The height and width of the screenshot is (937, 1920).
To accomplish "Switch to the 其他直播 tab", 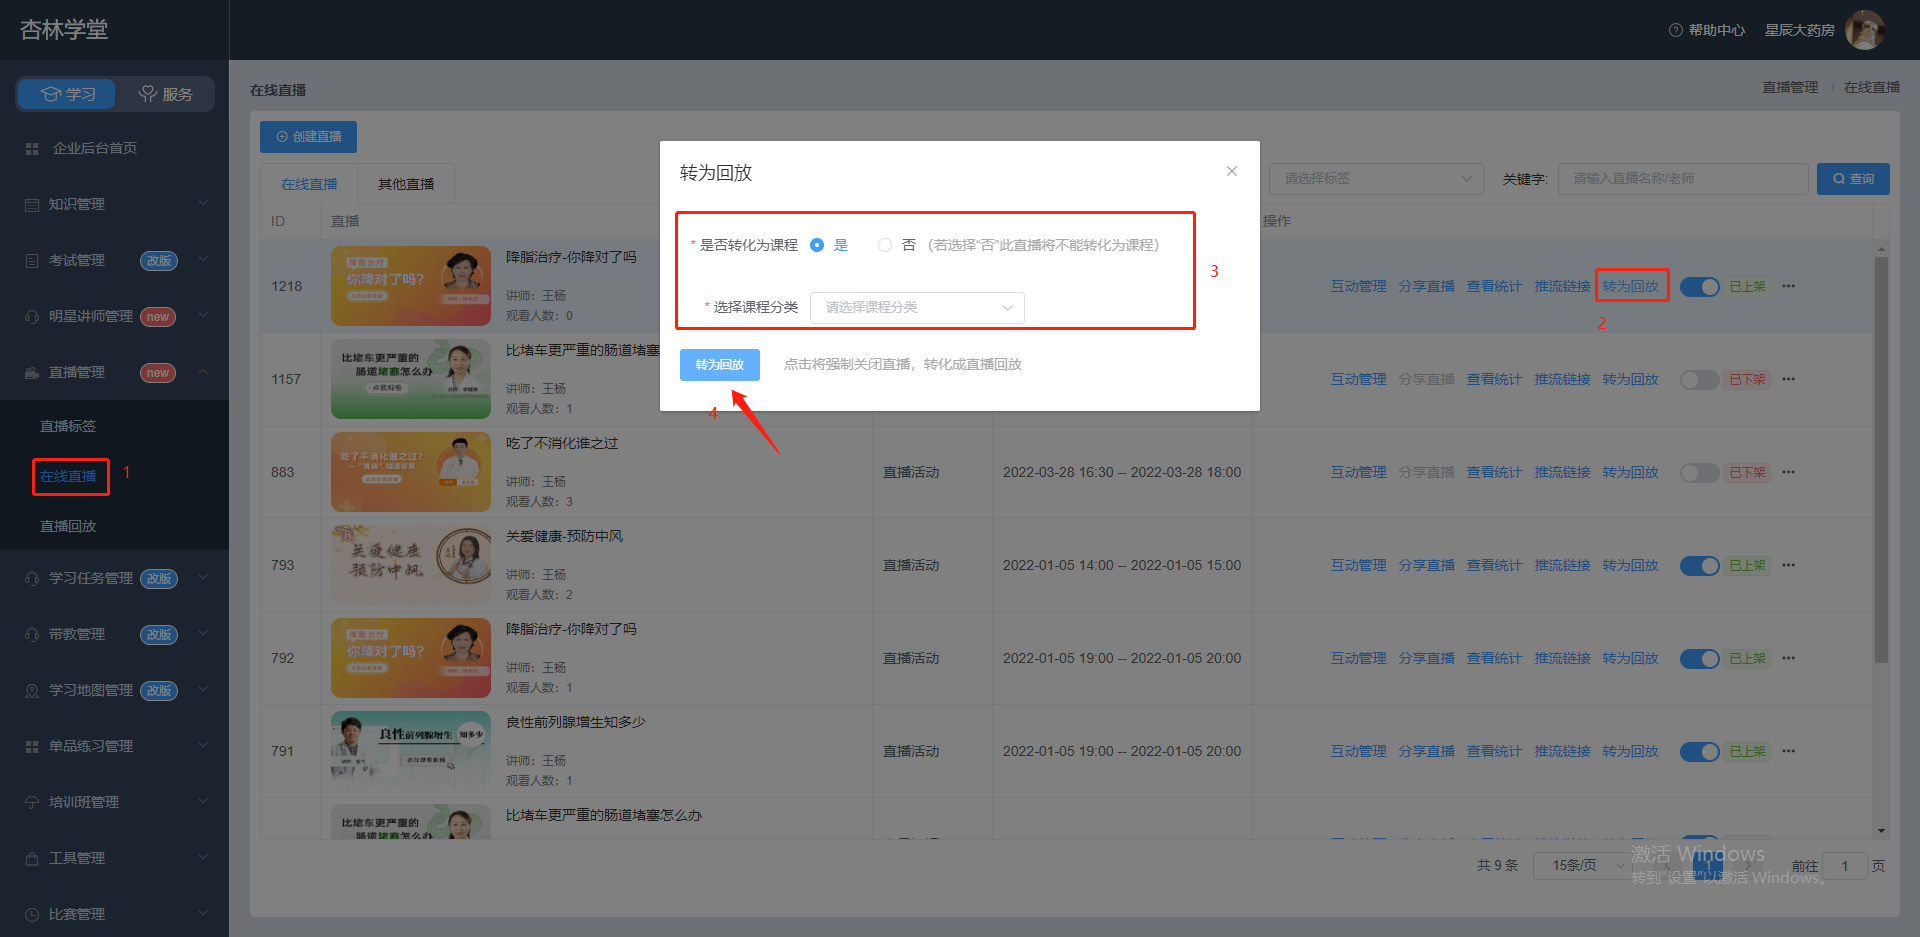I will (x=406, y=184).
